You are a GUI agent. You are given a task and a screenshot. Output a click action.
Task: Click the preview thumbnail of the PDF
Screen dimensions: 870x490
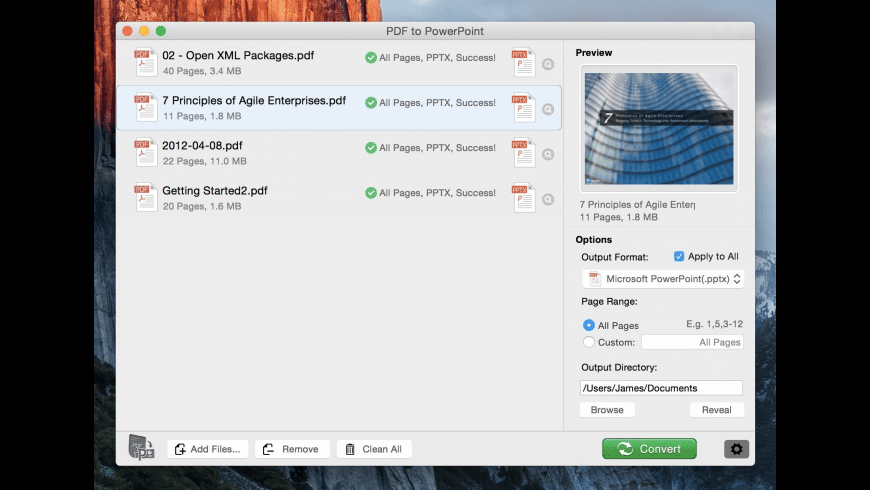(x=660, y=128)
